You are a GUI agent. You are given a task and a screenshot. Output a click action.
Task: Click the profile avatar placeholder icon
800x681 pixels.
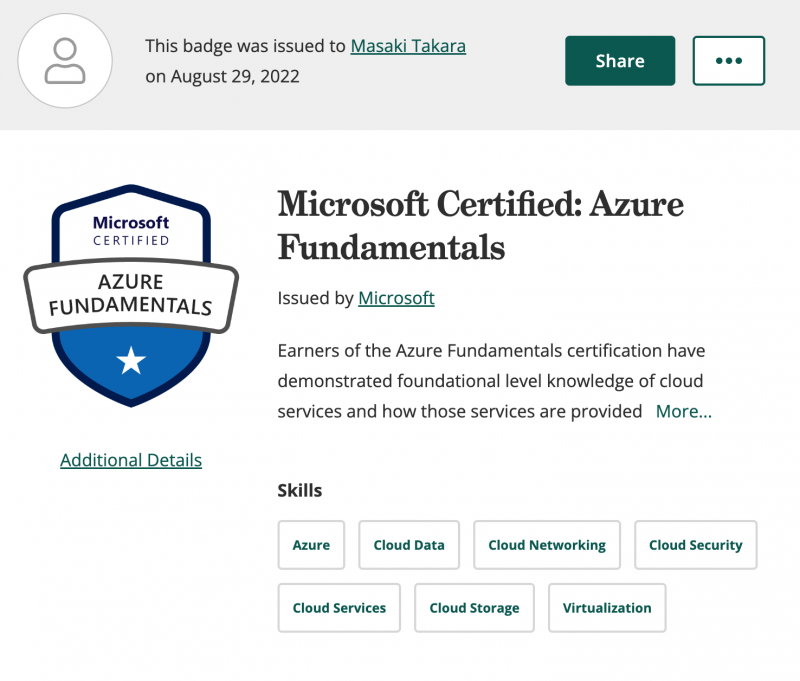click(x=66, y=61)
